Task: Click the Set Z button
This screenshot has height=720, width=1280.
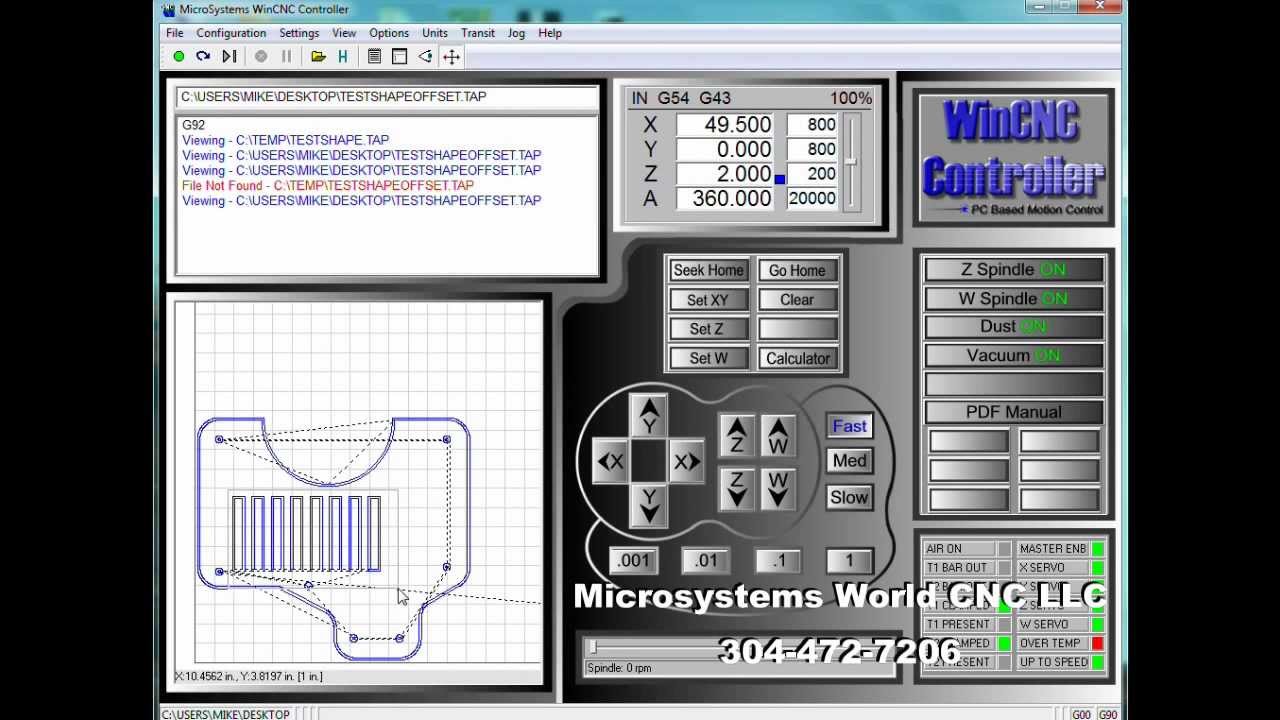Action: (708, 329)
